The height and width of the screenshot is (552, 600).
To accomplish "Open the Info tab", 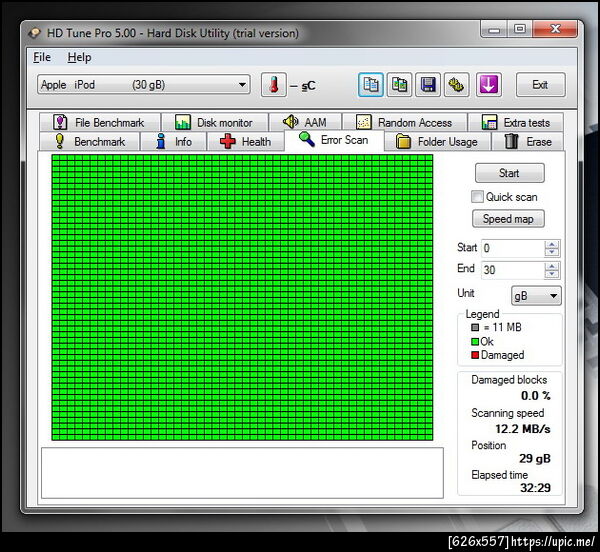I will [x=173, y=142].
